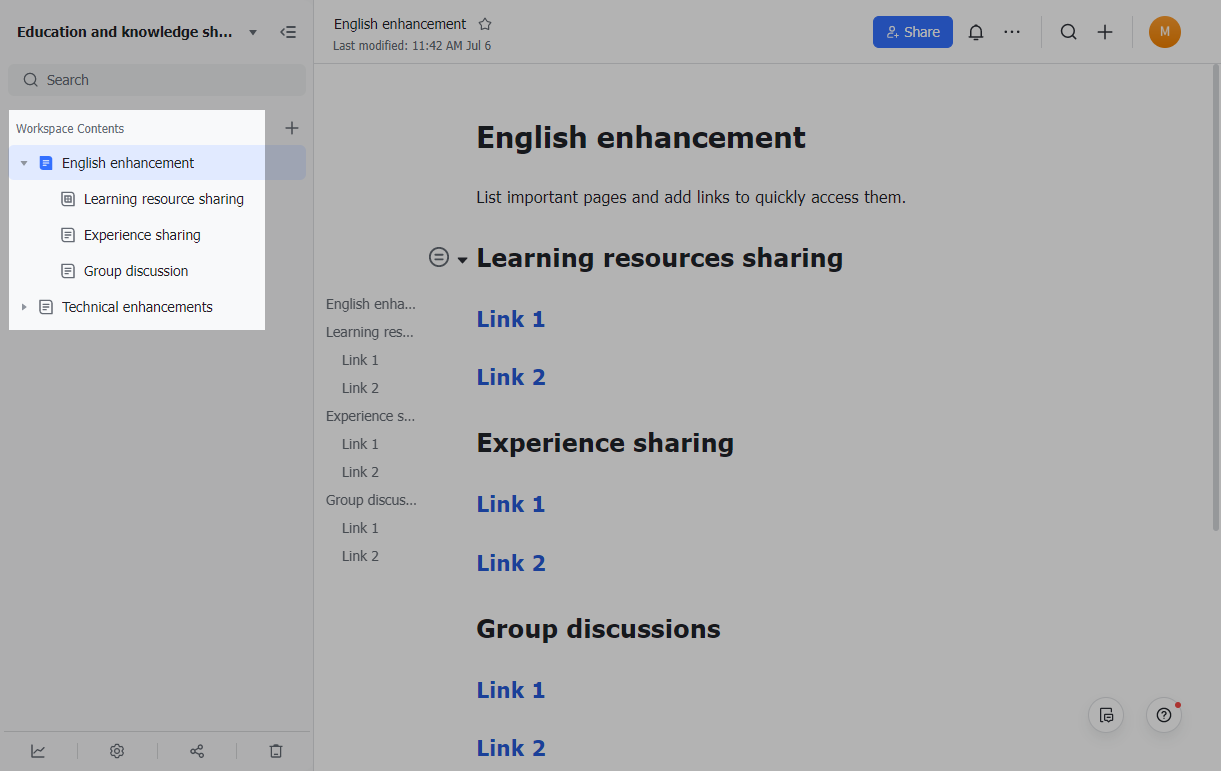Collapse the English enhancement tree node
The image size is (1221, 771).
pos(24,163)
